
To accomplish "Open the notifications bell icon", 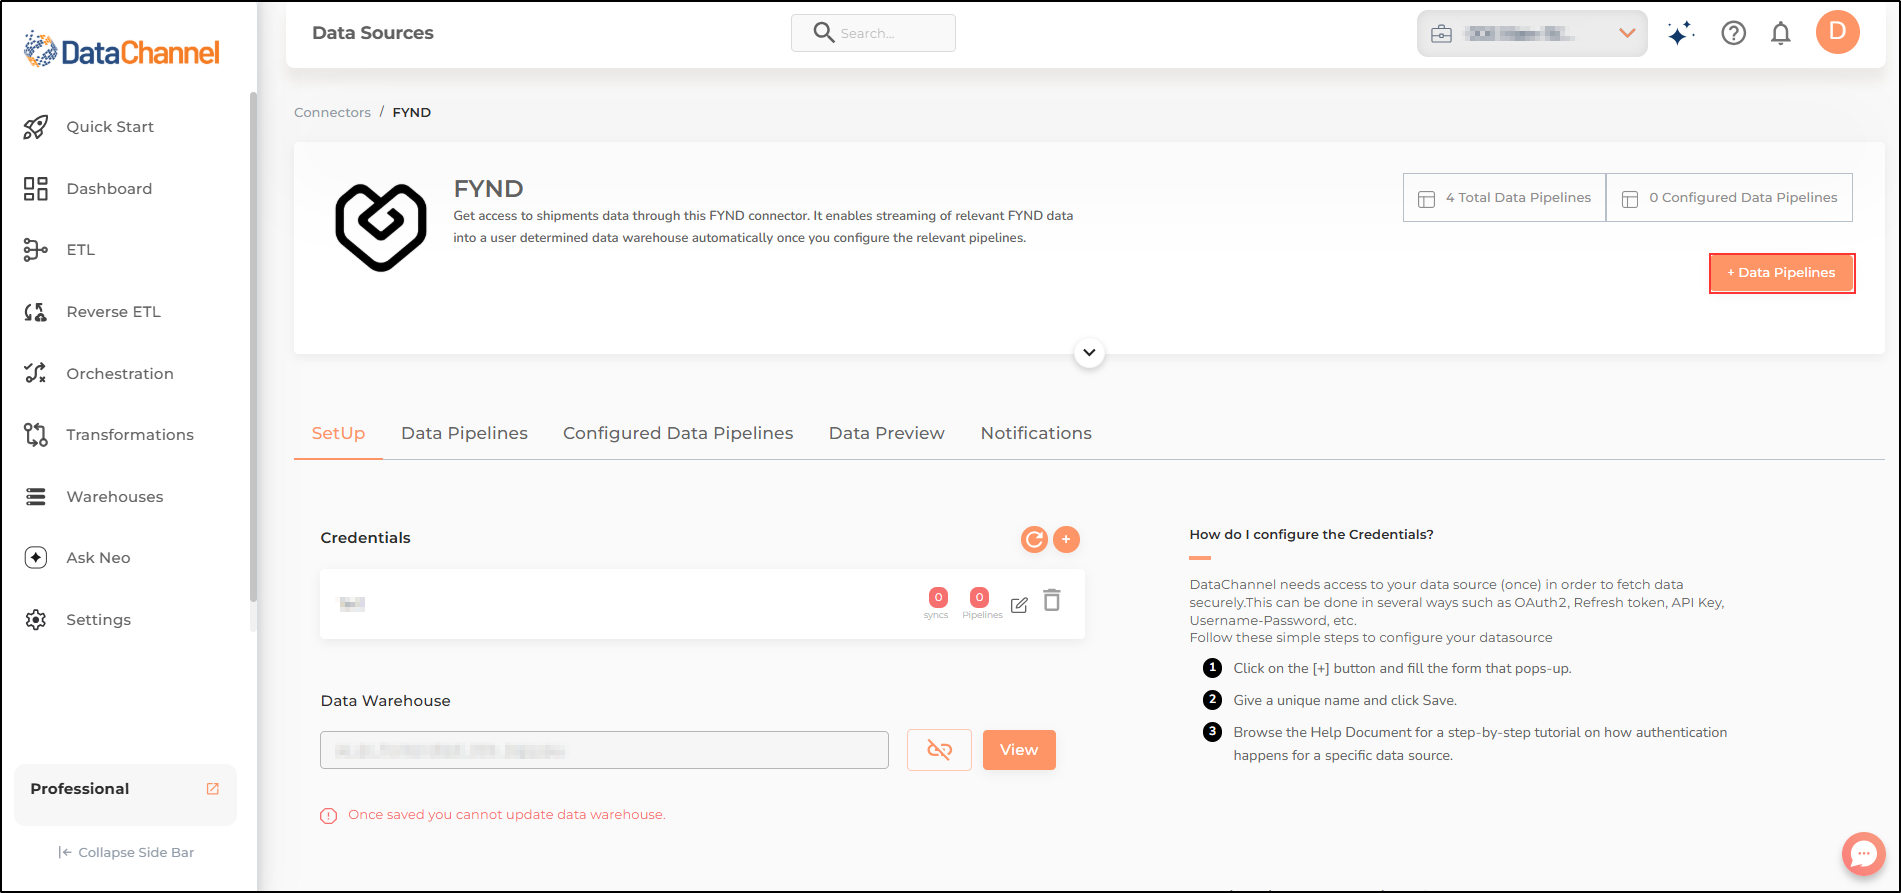I will [x=1780, y=34].
